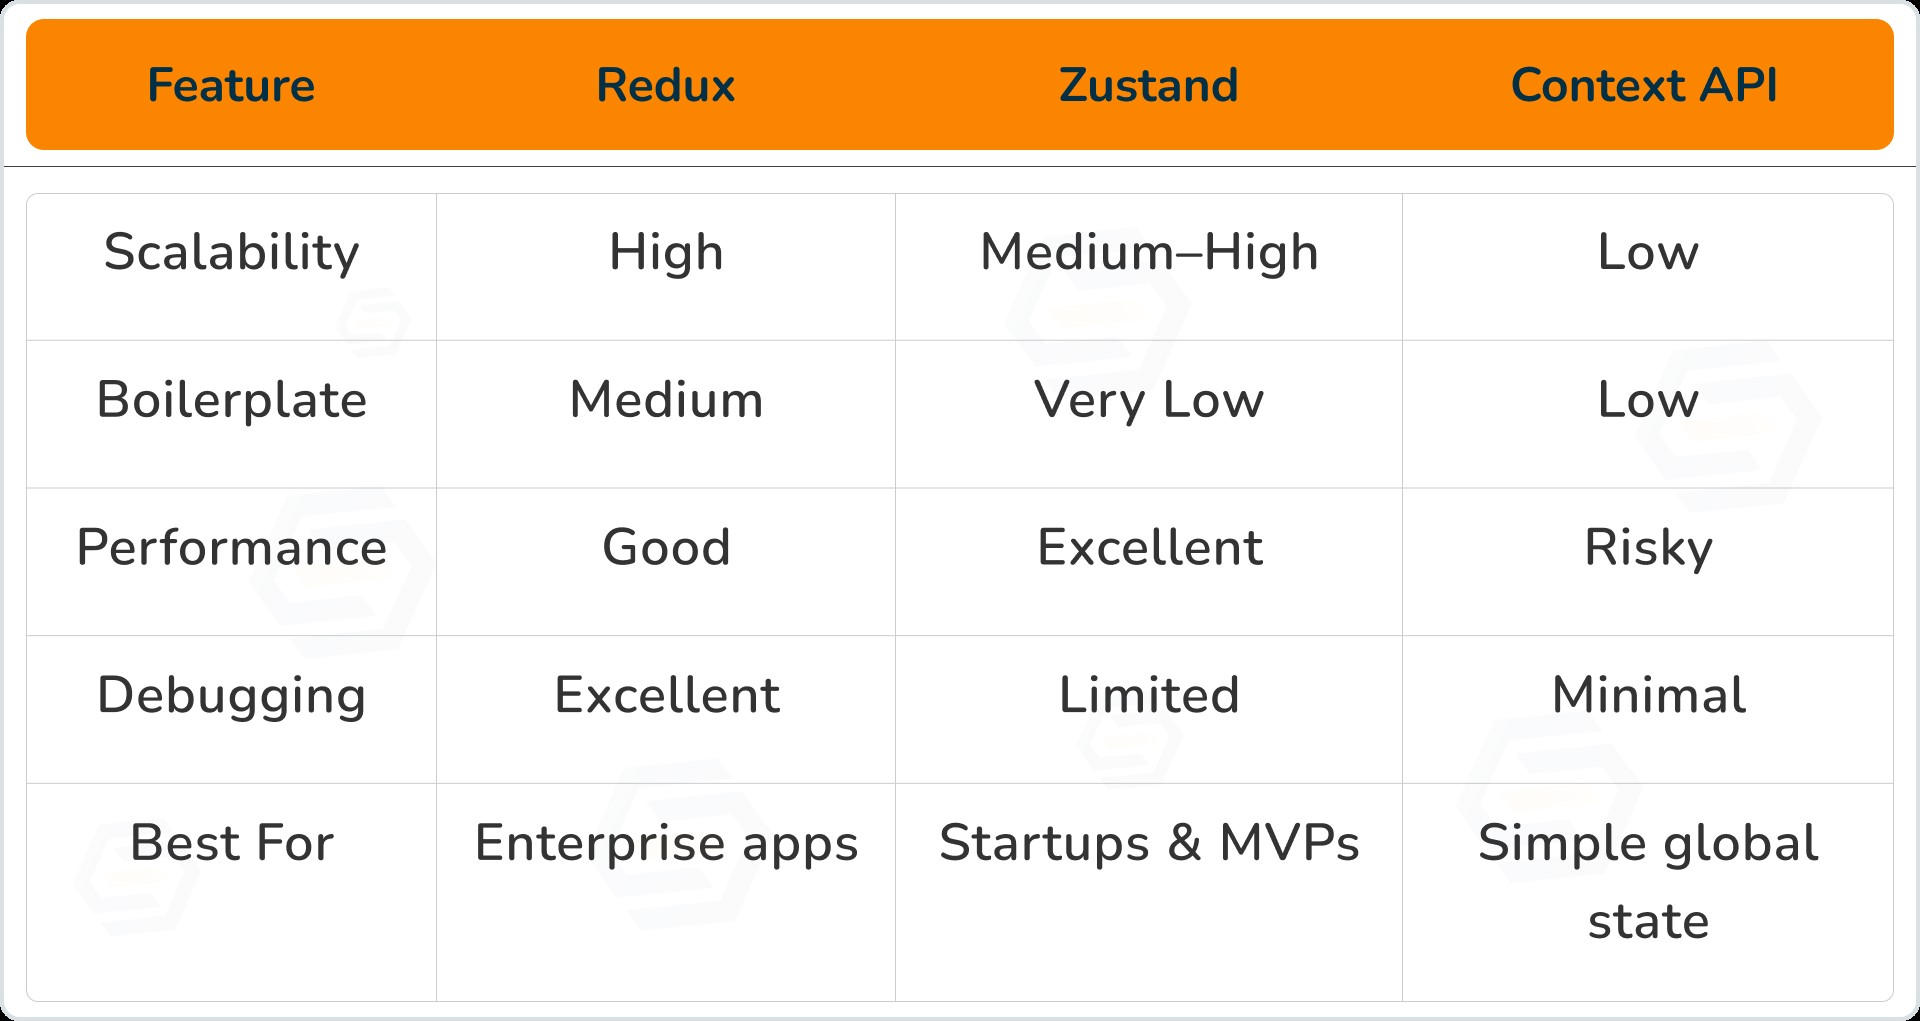Select Zustand's Limited debugging cell
Viewport: 1920px width, 1021px height.
[1148, 695]
